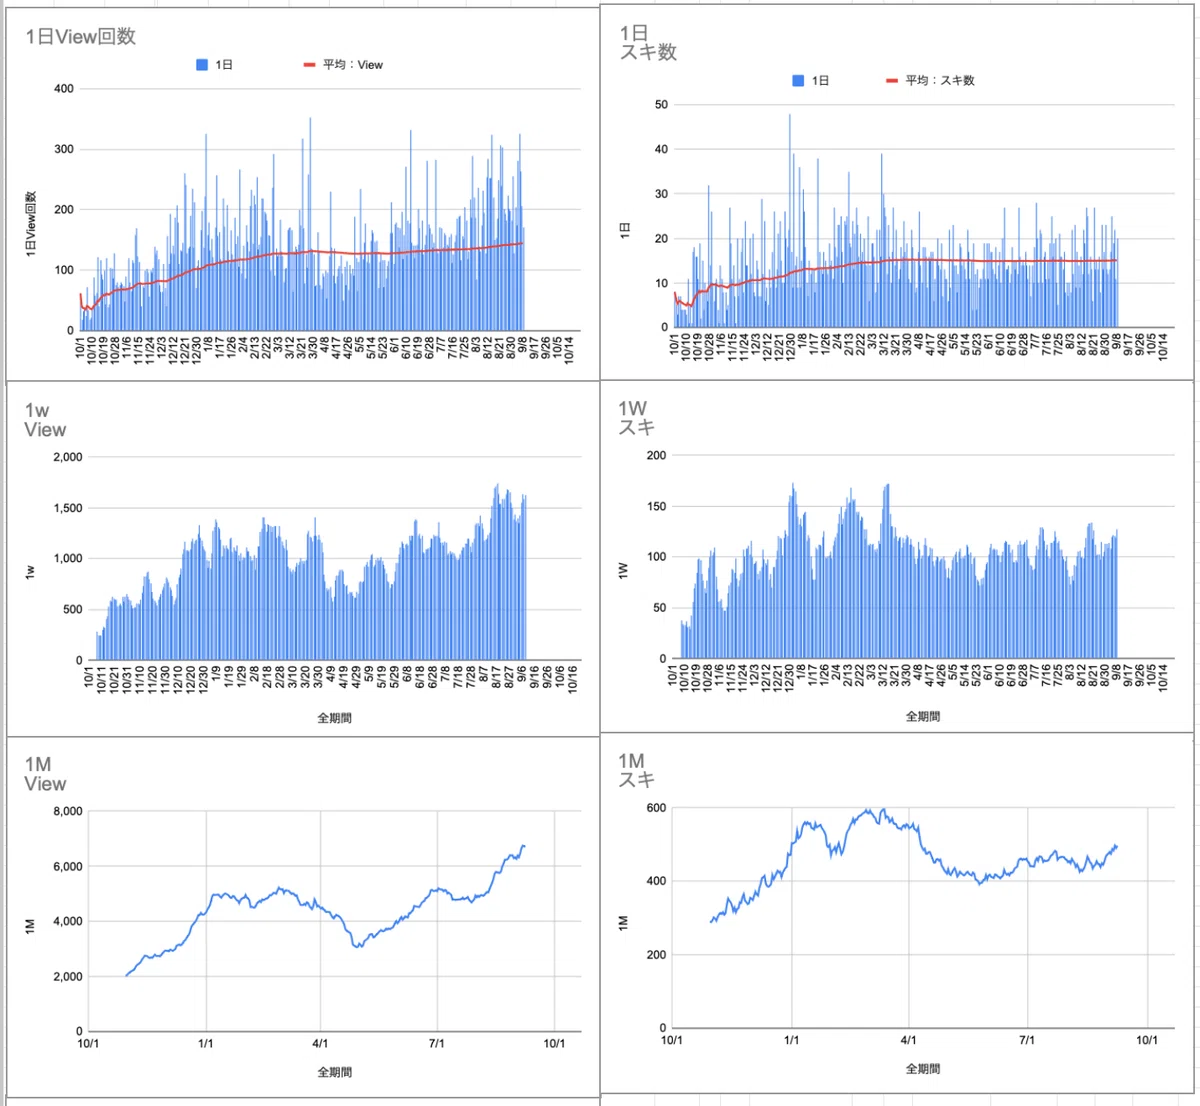Select the 150 value on 1W スキ axis
This screenshot has height=1106, width=1200.
coord(657,507)
